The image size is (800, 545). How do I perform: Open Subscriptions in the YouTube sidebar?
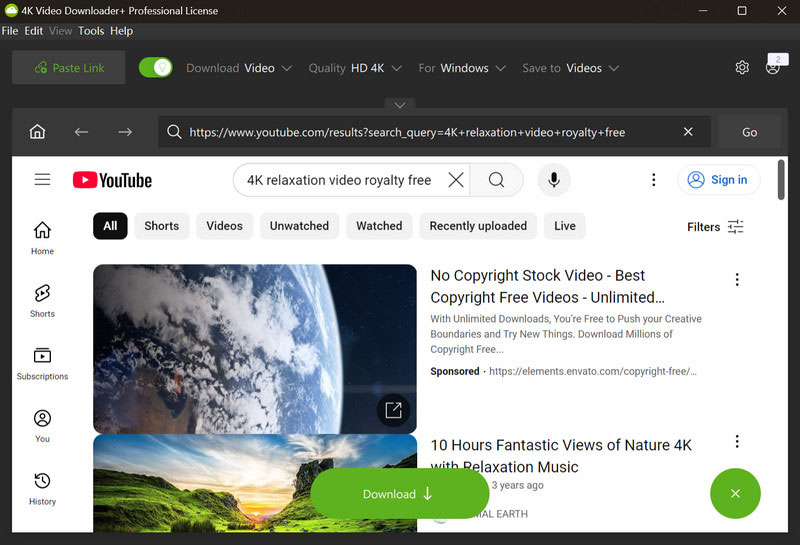(42, 363)
